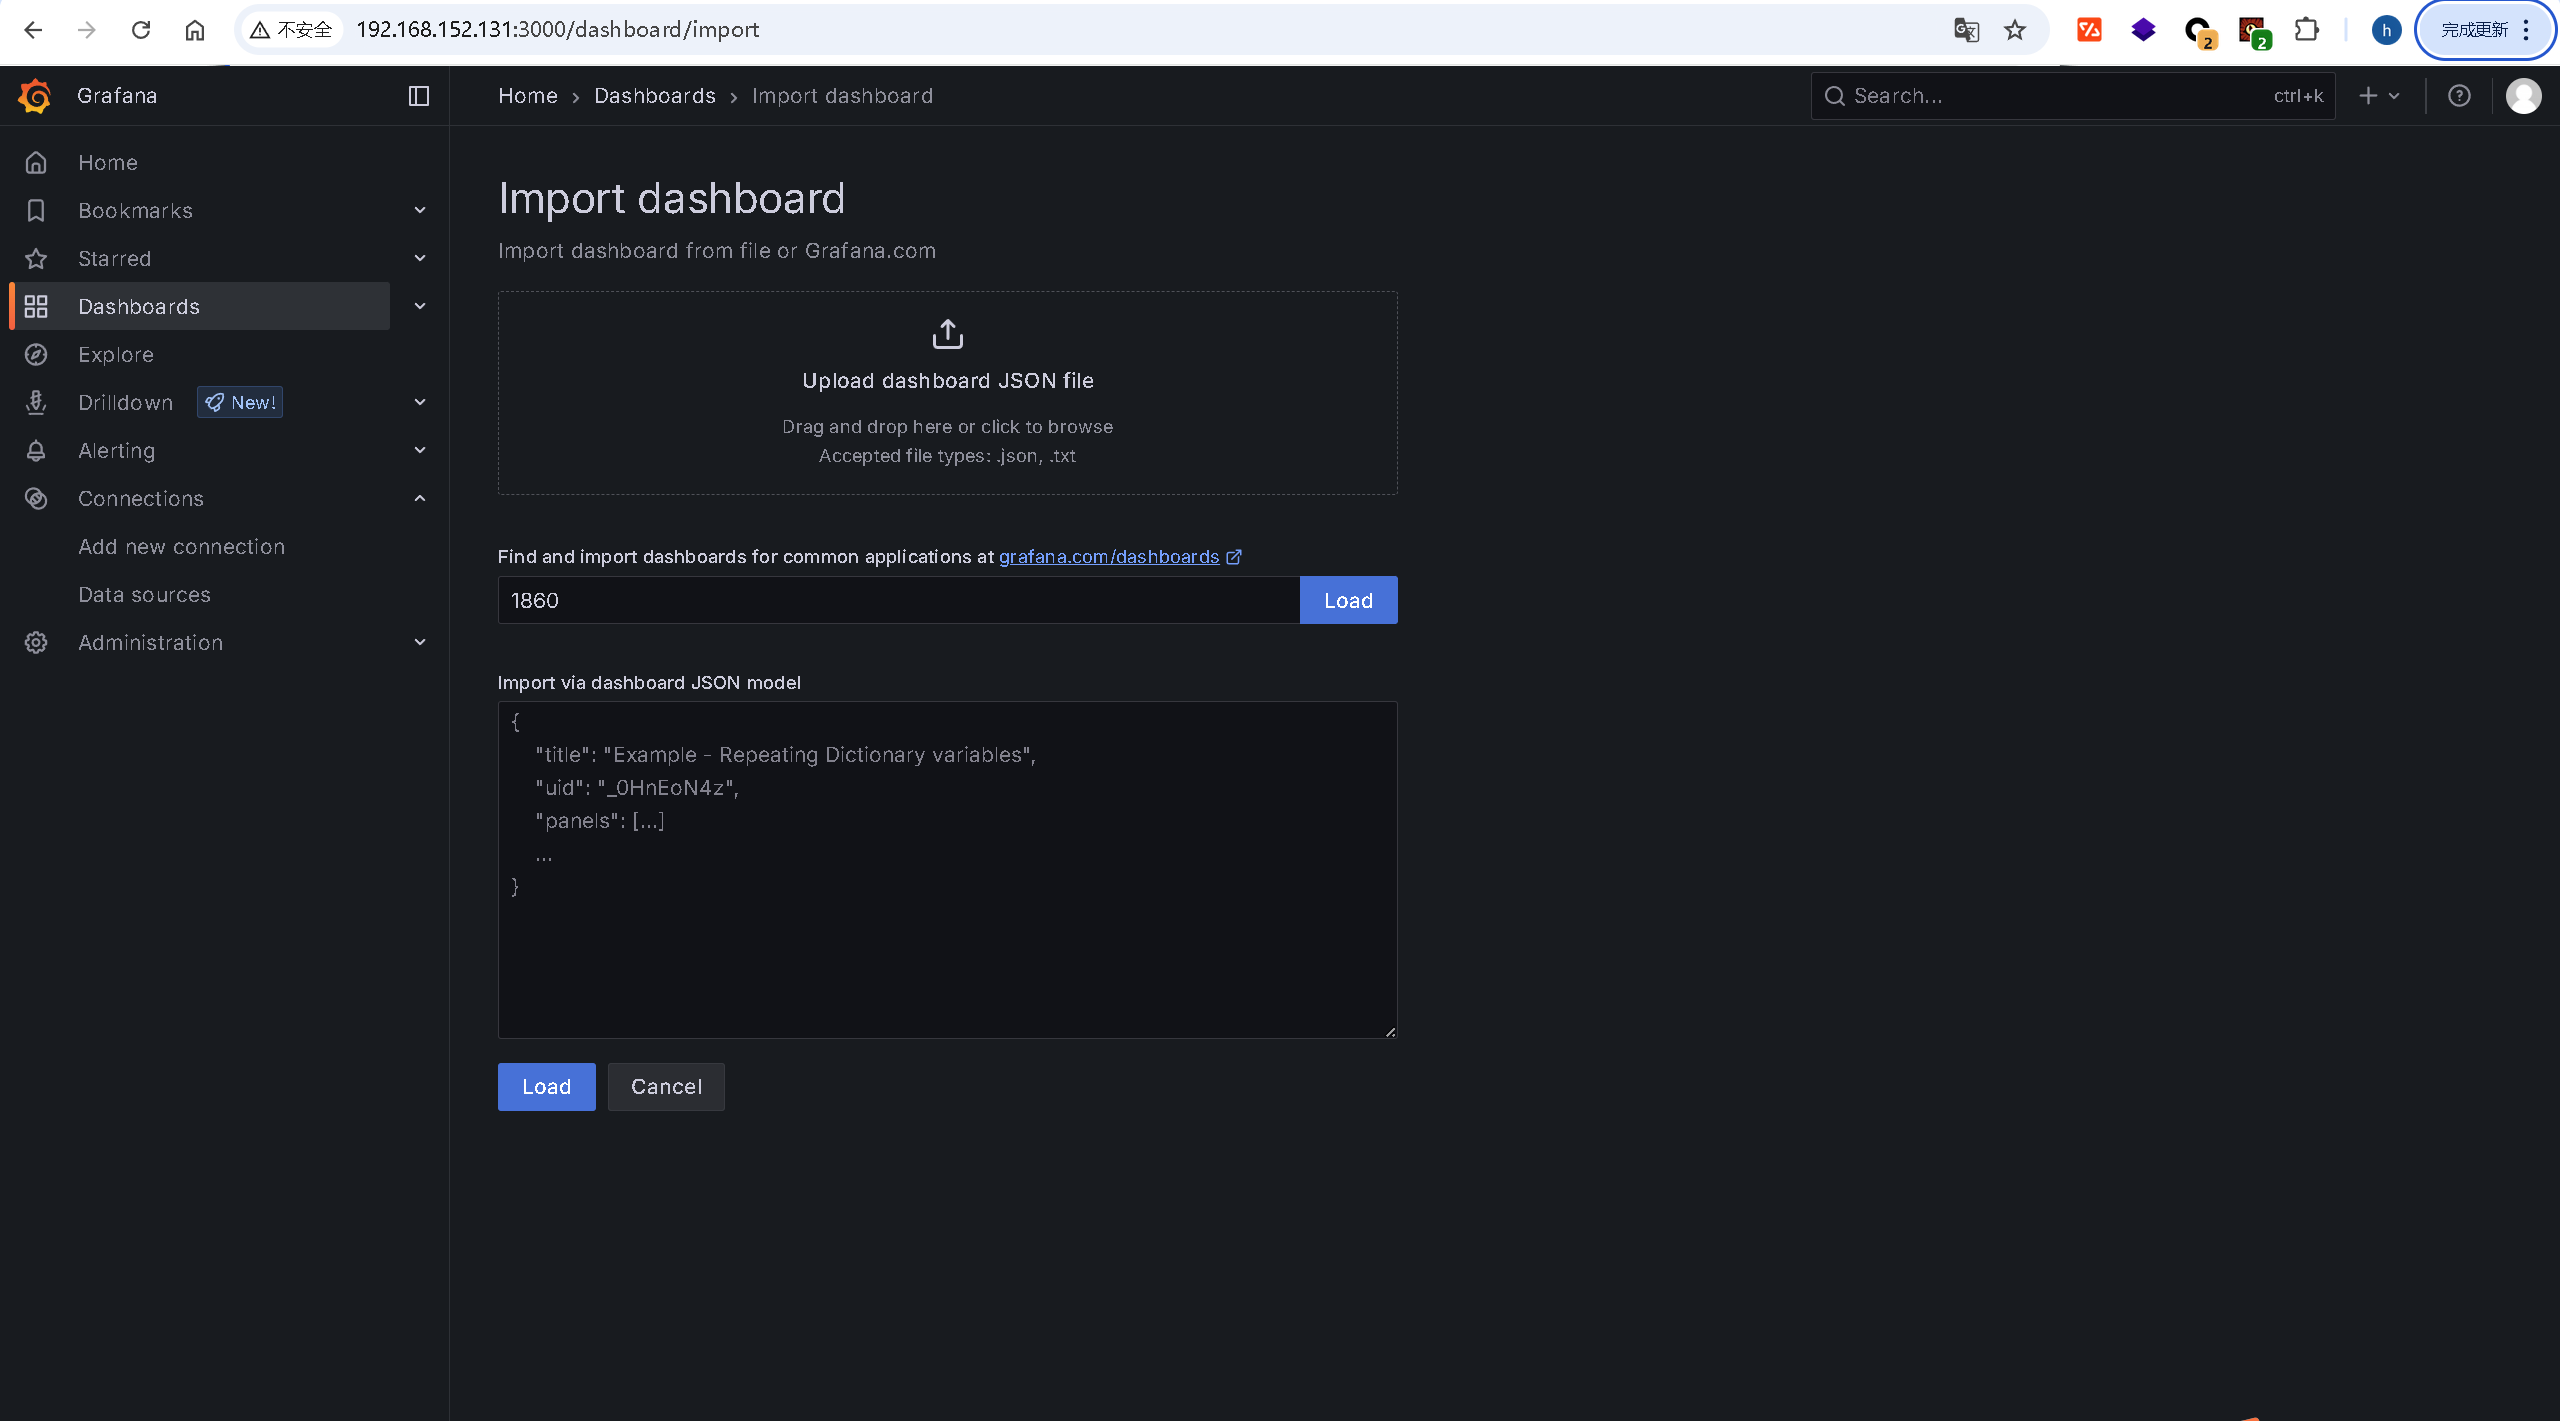The image size is (2560, 1421).
Task: Click the red browser extension icon
Action: [2089, 30]
